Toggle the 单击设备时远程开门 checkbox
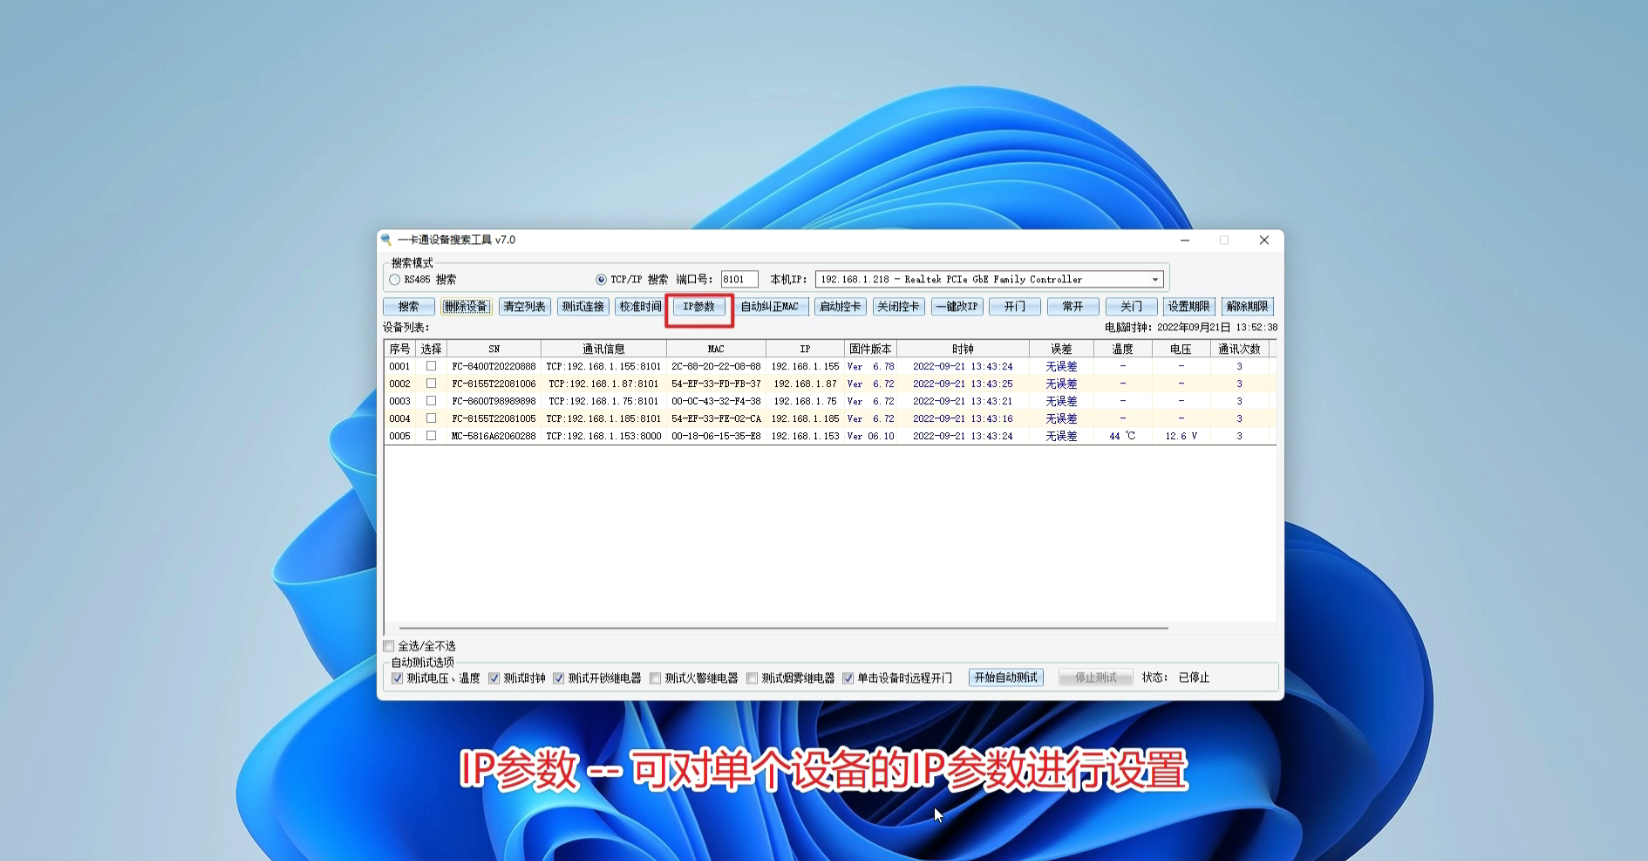The image size is (1648, 861). [x=848, y=678]
